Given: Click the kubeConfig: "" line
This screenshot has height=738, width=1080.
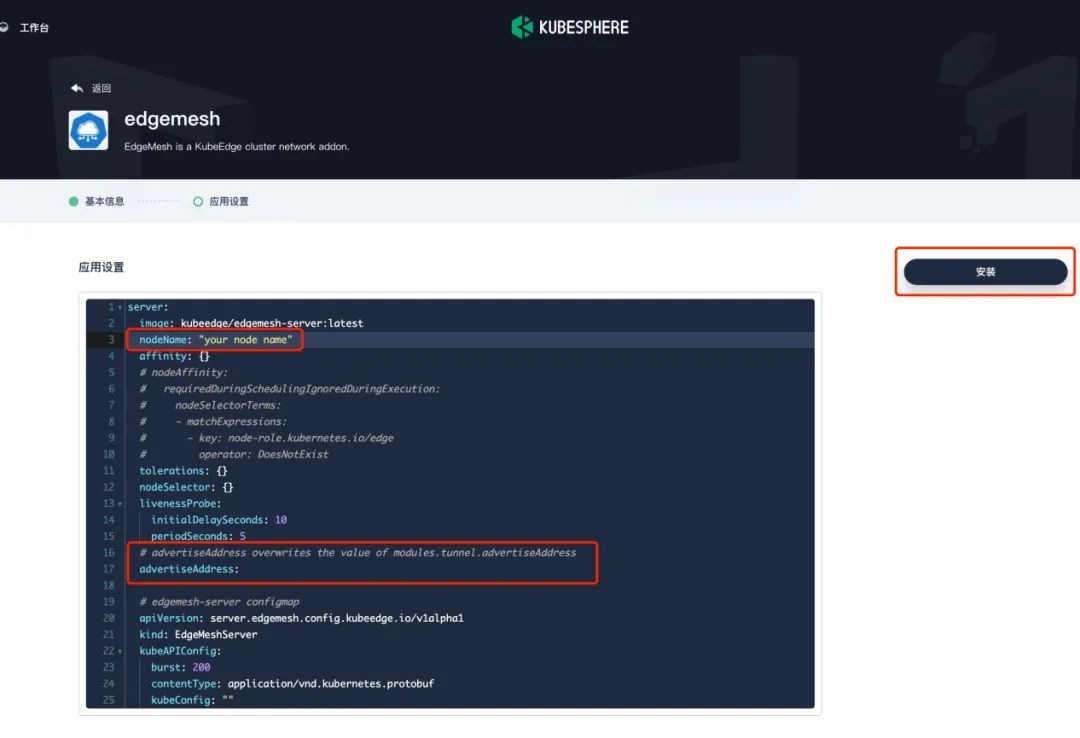Looking at the screenshot, I should pos(192,700).
